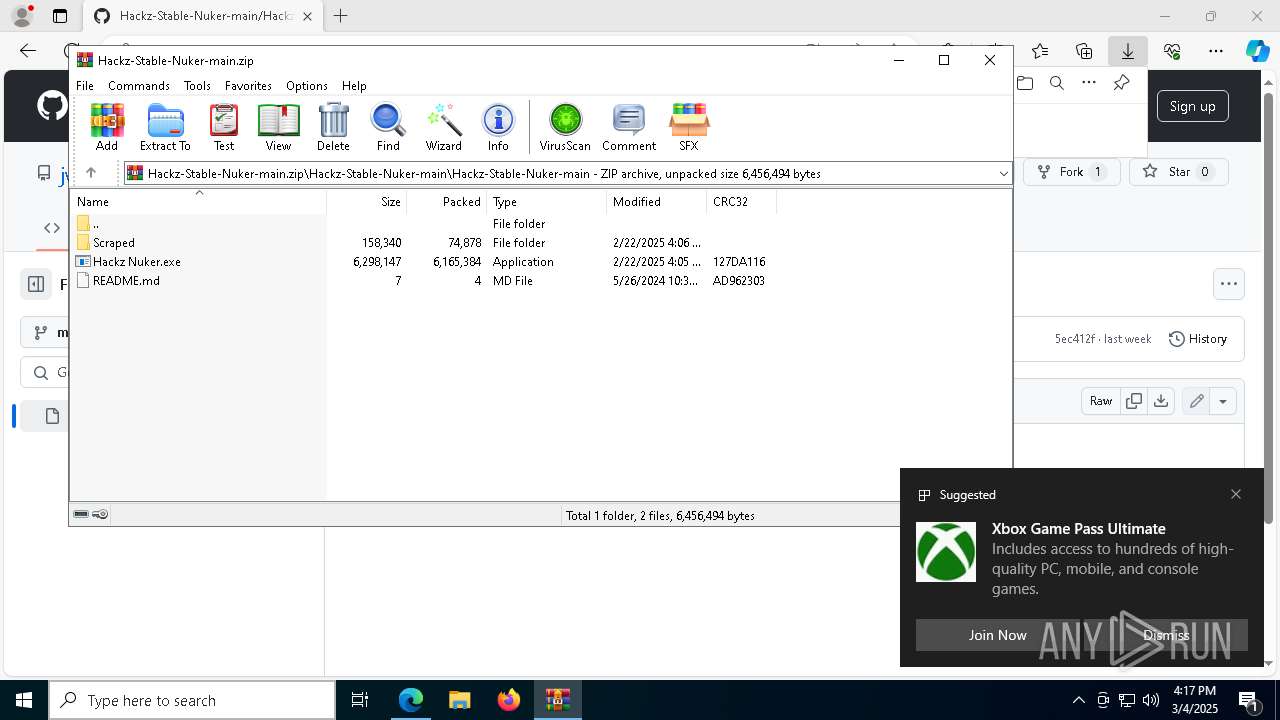Click the taskbar search box

[192, 700]
